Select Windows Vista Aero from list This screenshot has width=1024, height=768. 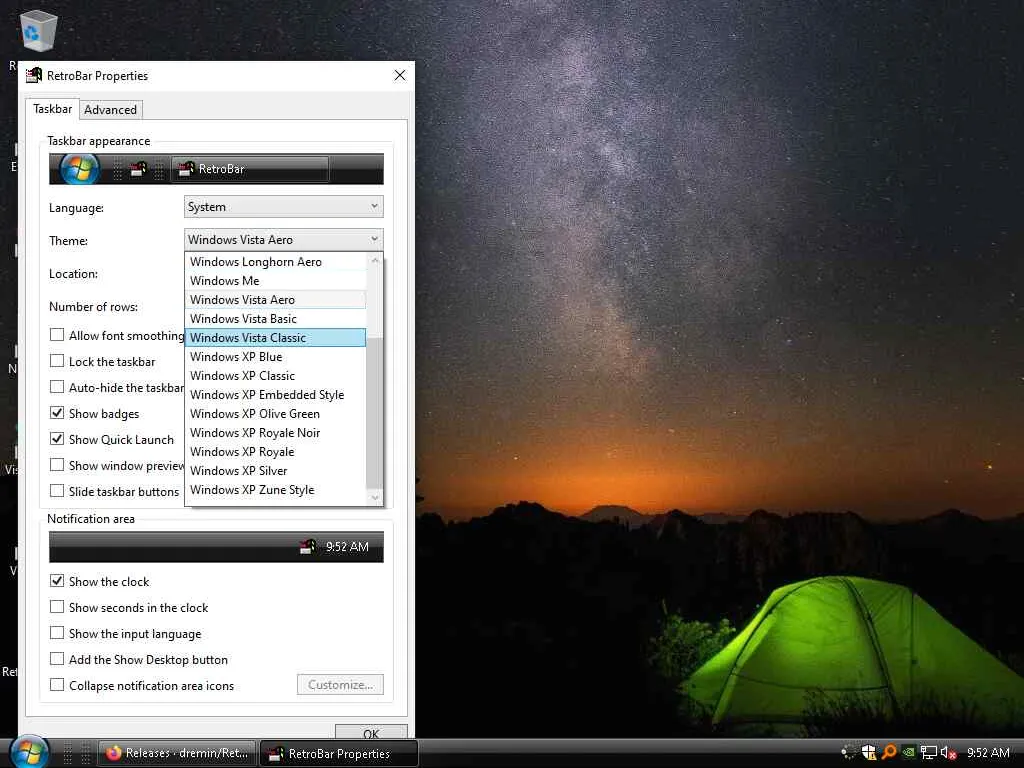276,300
